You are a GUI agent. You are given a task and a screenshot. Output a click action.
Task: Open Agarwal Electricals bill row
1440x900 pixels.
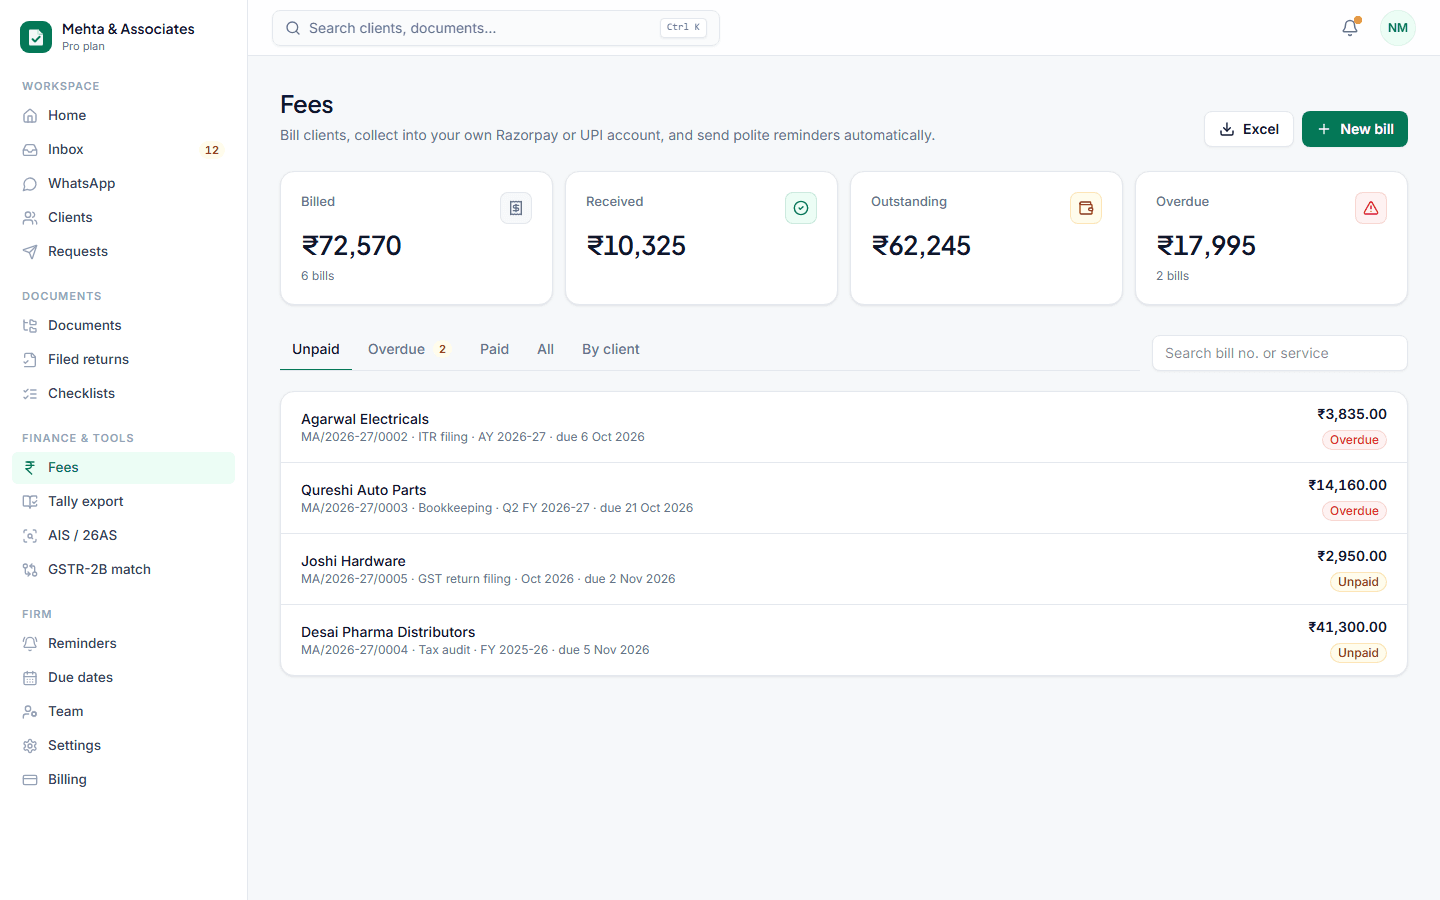click(844, 427)
